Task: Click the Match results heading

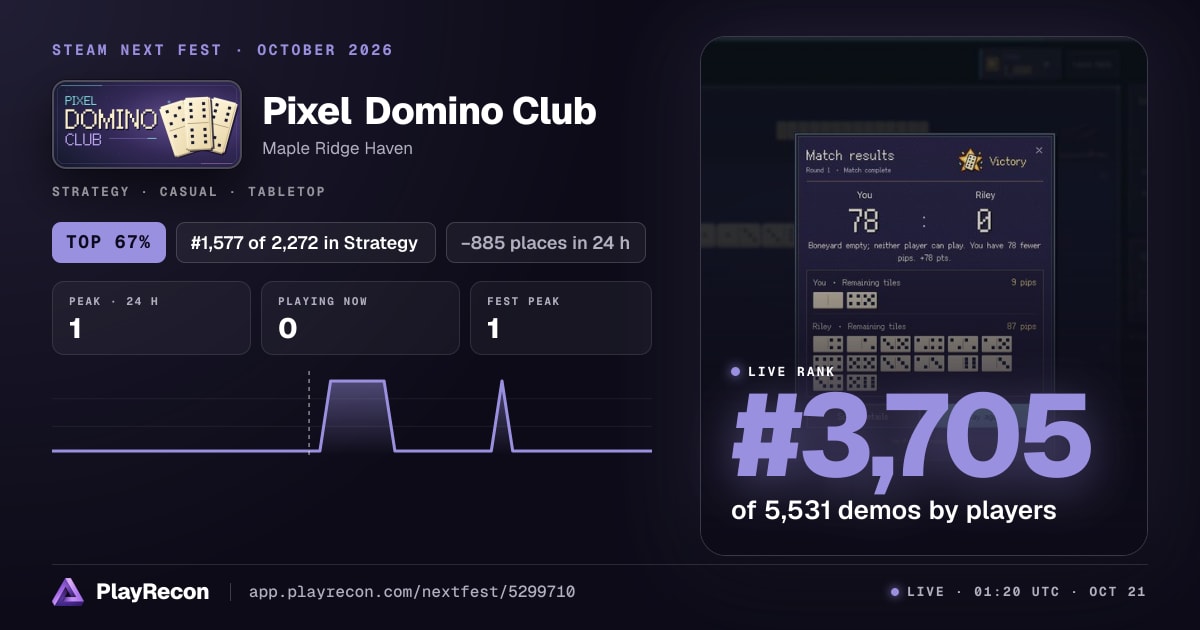Action: pyautogui.click(x=850, y=155)
